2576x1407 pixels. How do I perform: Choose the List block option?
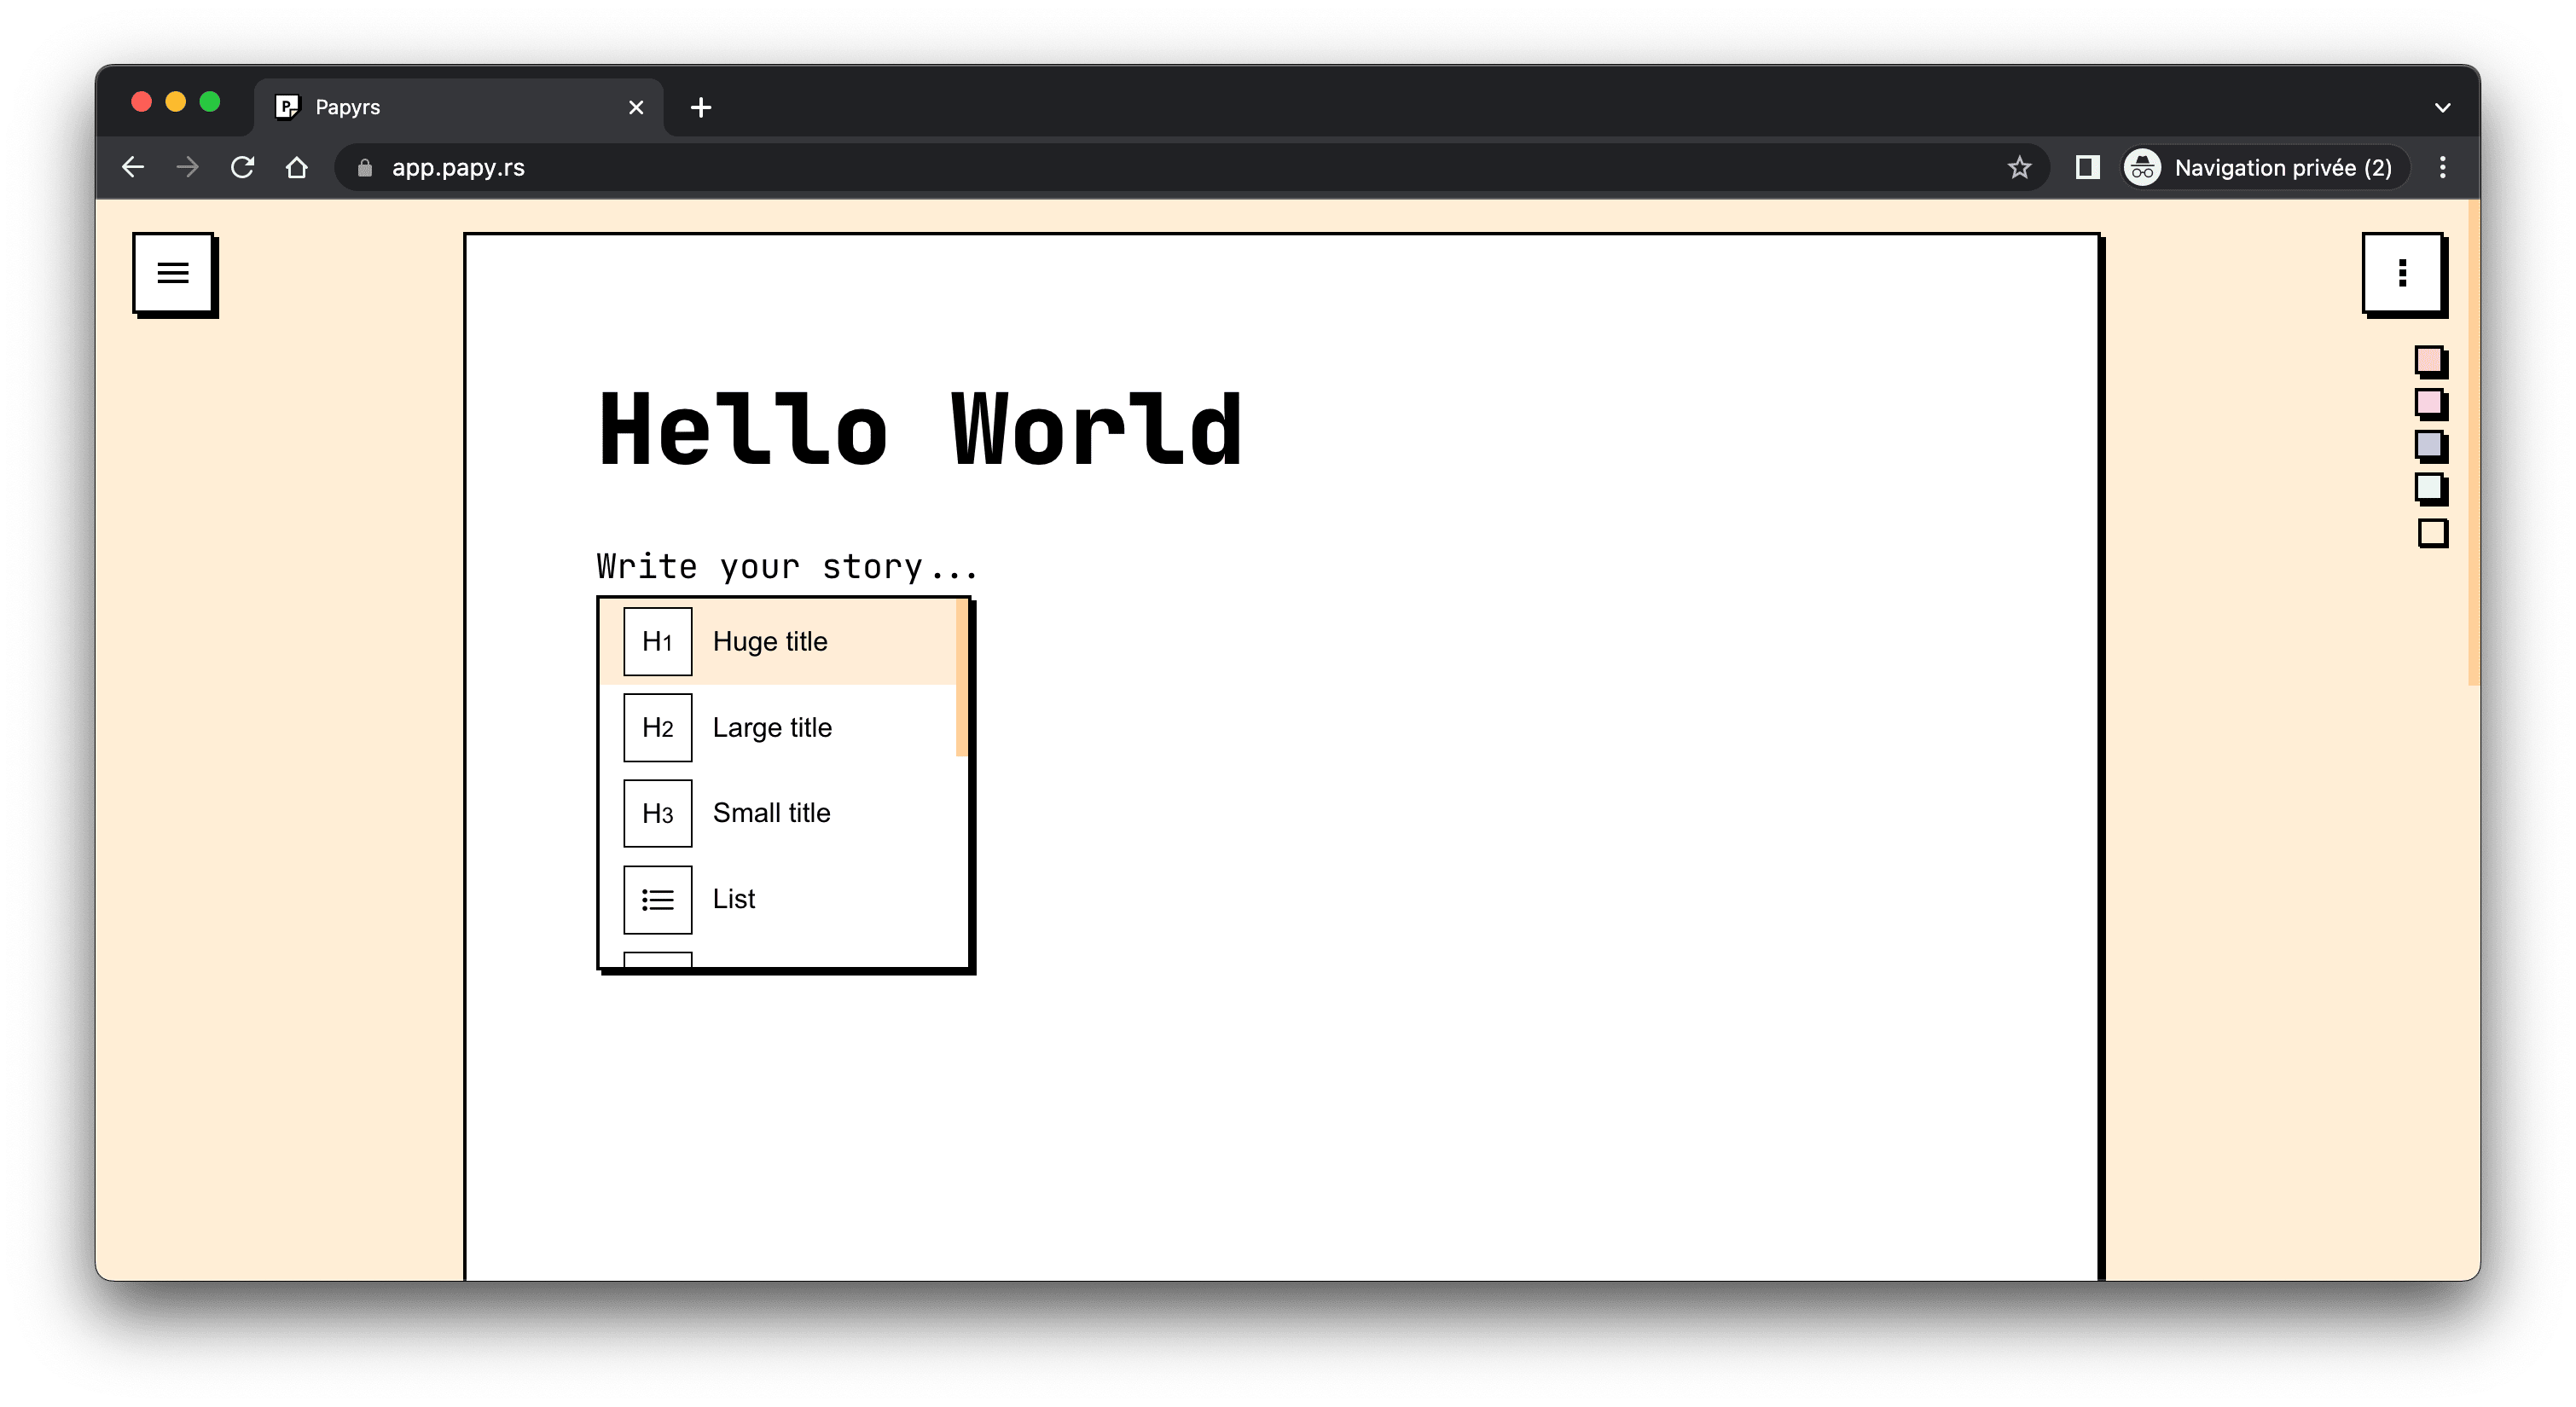click(778, 899)
